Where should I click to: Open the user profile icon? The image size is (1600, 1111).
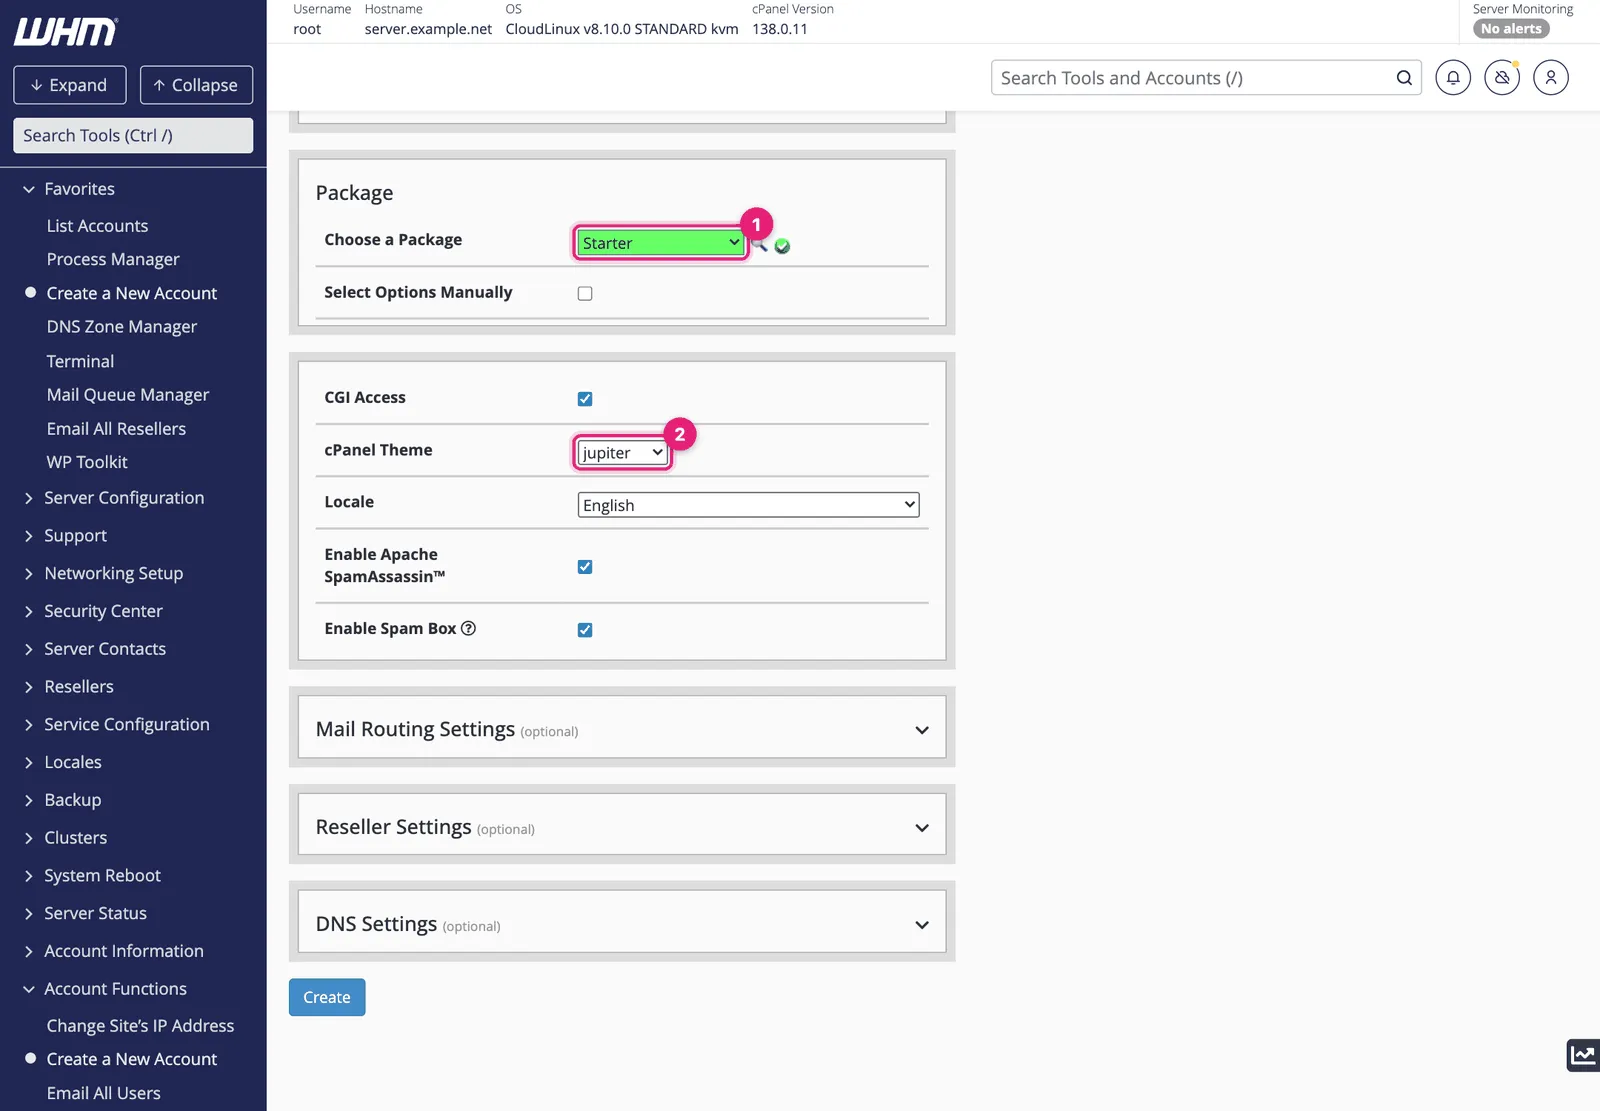click(x=1551, y=78)
